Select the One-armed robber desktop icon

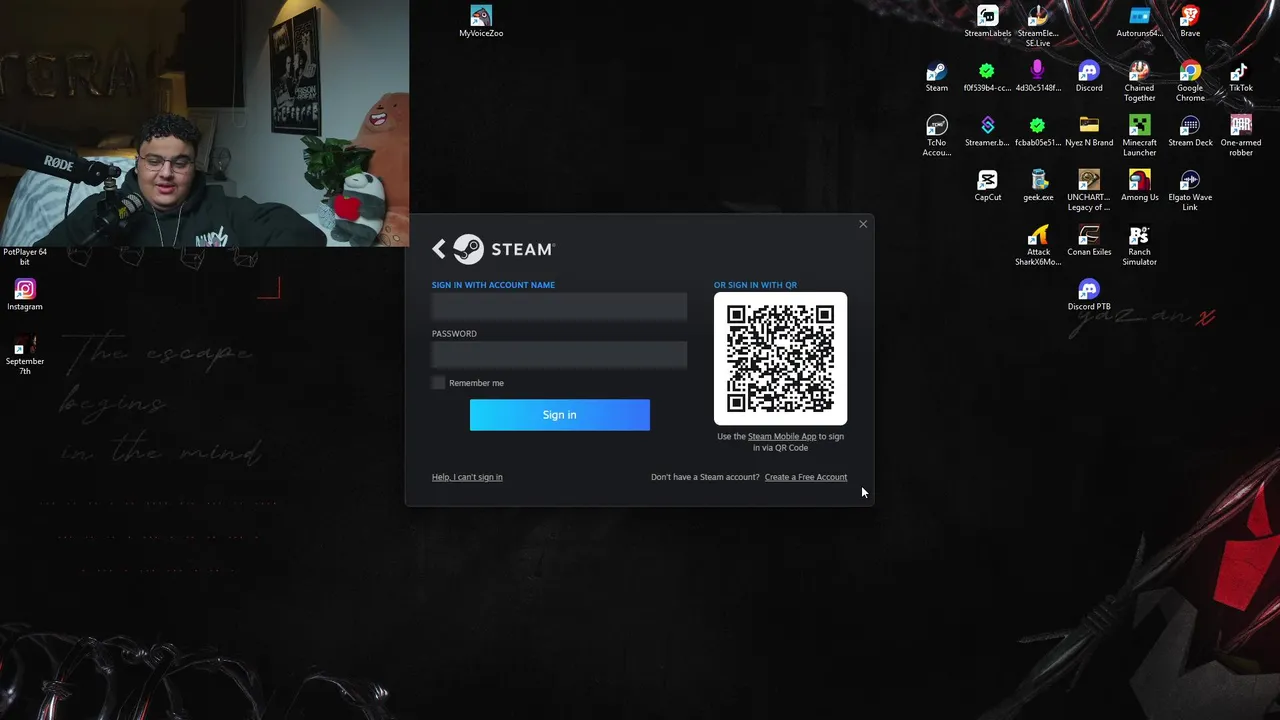(1241, 136)
